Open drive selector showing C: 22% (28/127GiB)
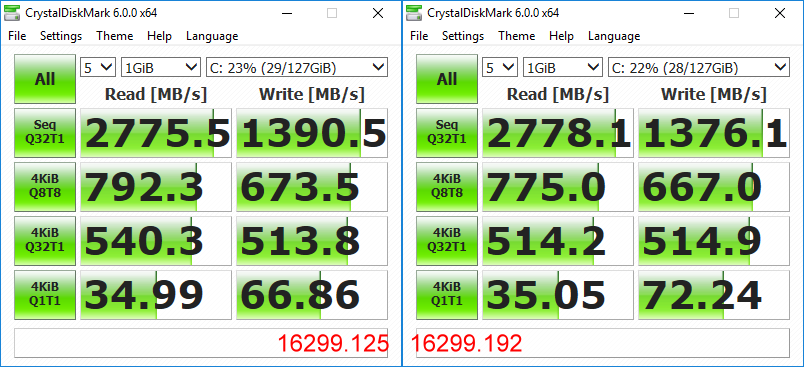804x367 pixels. [x=698, y=67]
